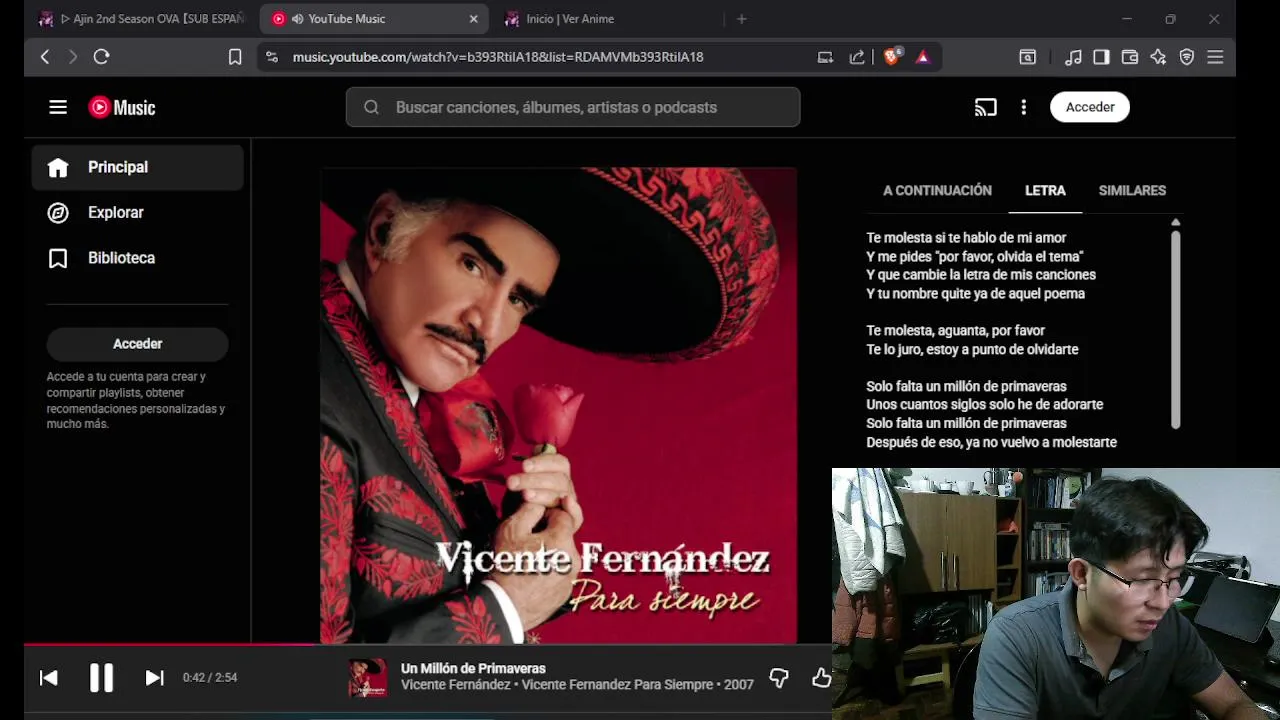
Task: Click the large Vicente Fernández album cover
Action: (x=558, y=405)
